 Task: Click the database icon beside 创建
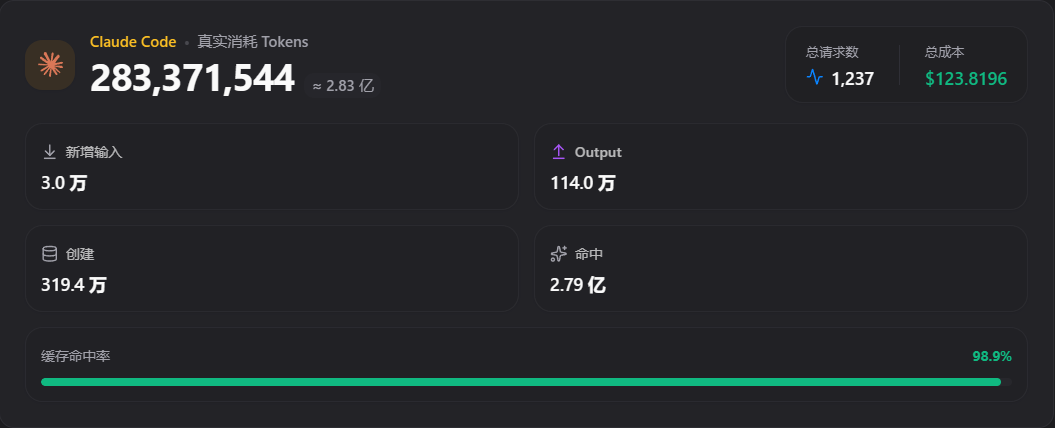coord(50,254)
